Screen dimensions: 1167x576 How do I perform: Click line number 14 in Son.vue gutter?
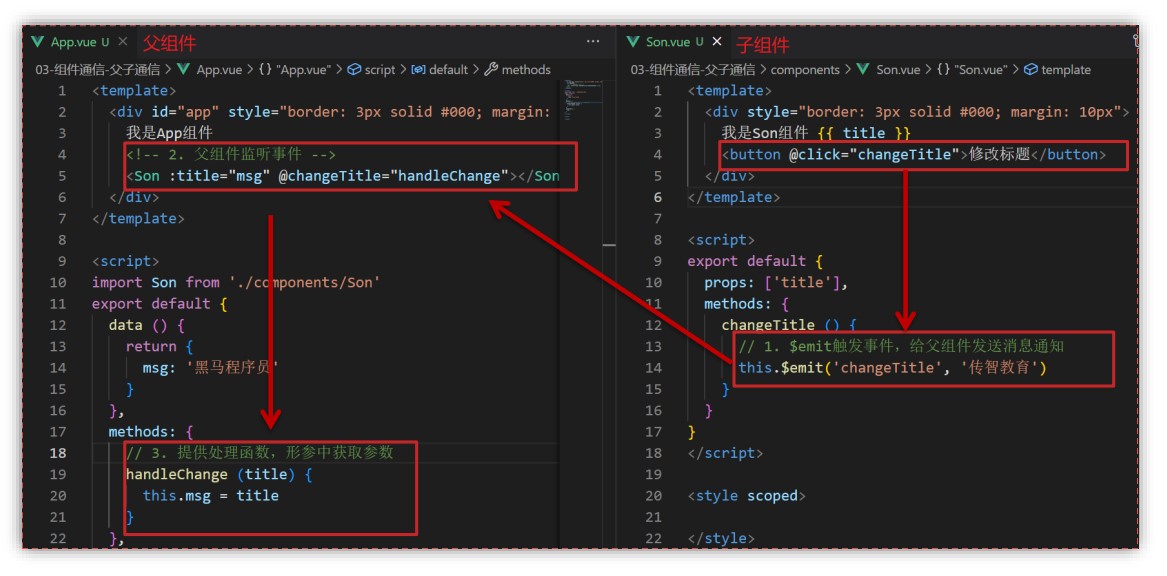click(654, 368)
